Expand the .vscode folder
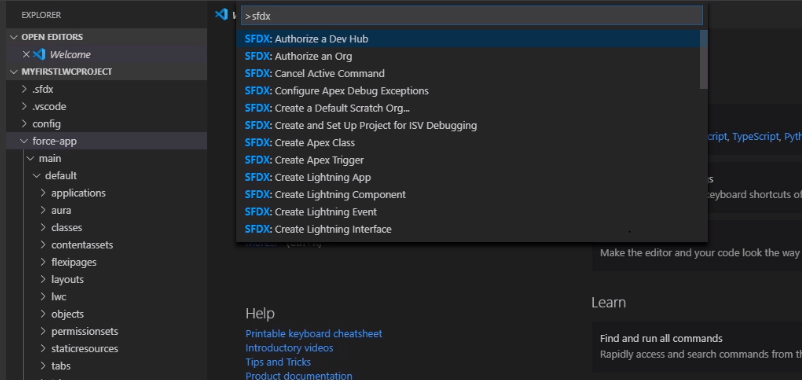Image resolution: width=802 pixels, height=380 pixels. [49, 106]
